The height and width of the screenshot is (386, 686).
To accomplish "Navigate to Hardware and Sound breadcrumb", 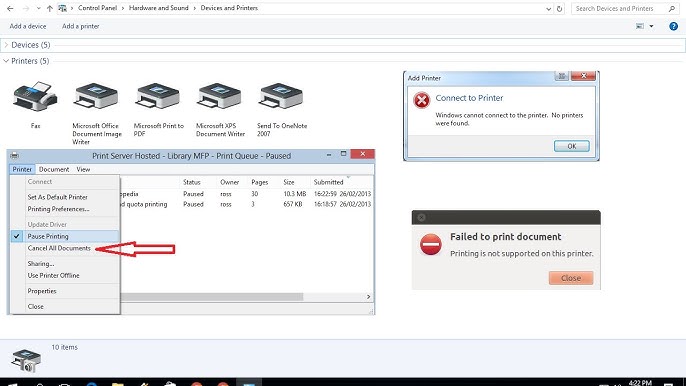I will (x=158, y=8).
